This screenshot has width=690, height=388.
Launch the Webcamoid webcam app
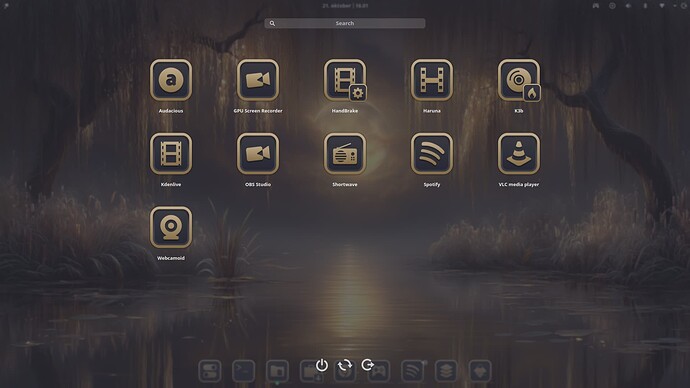tap(171, 227)
